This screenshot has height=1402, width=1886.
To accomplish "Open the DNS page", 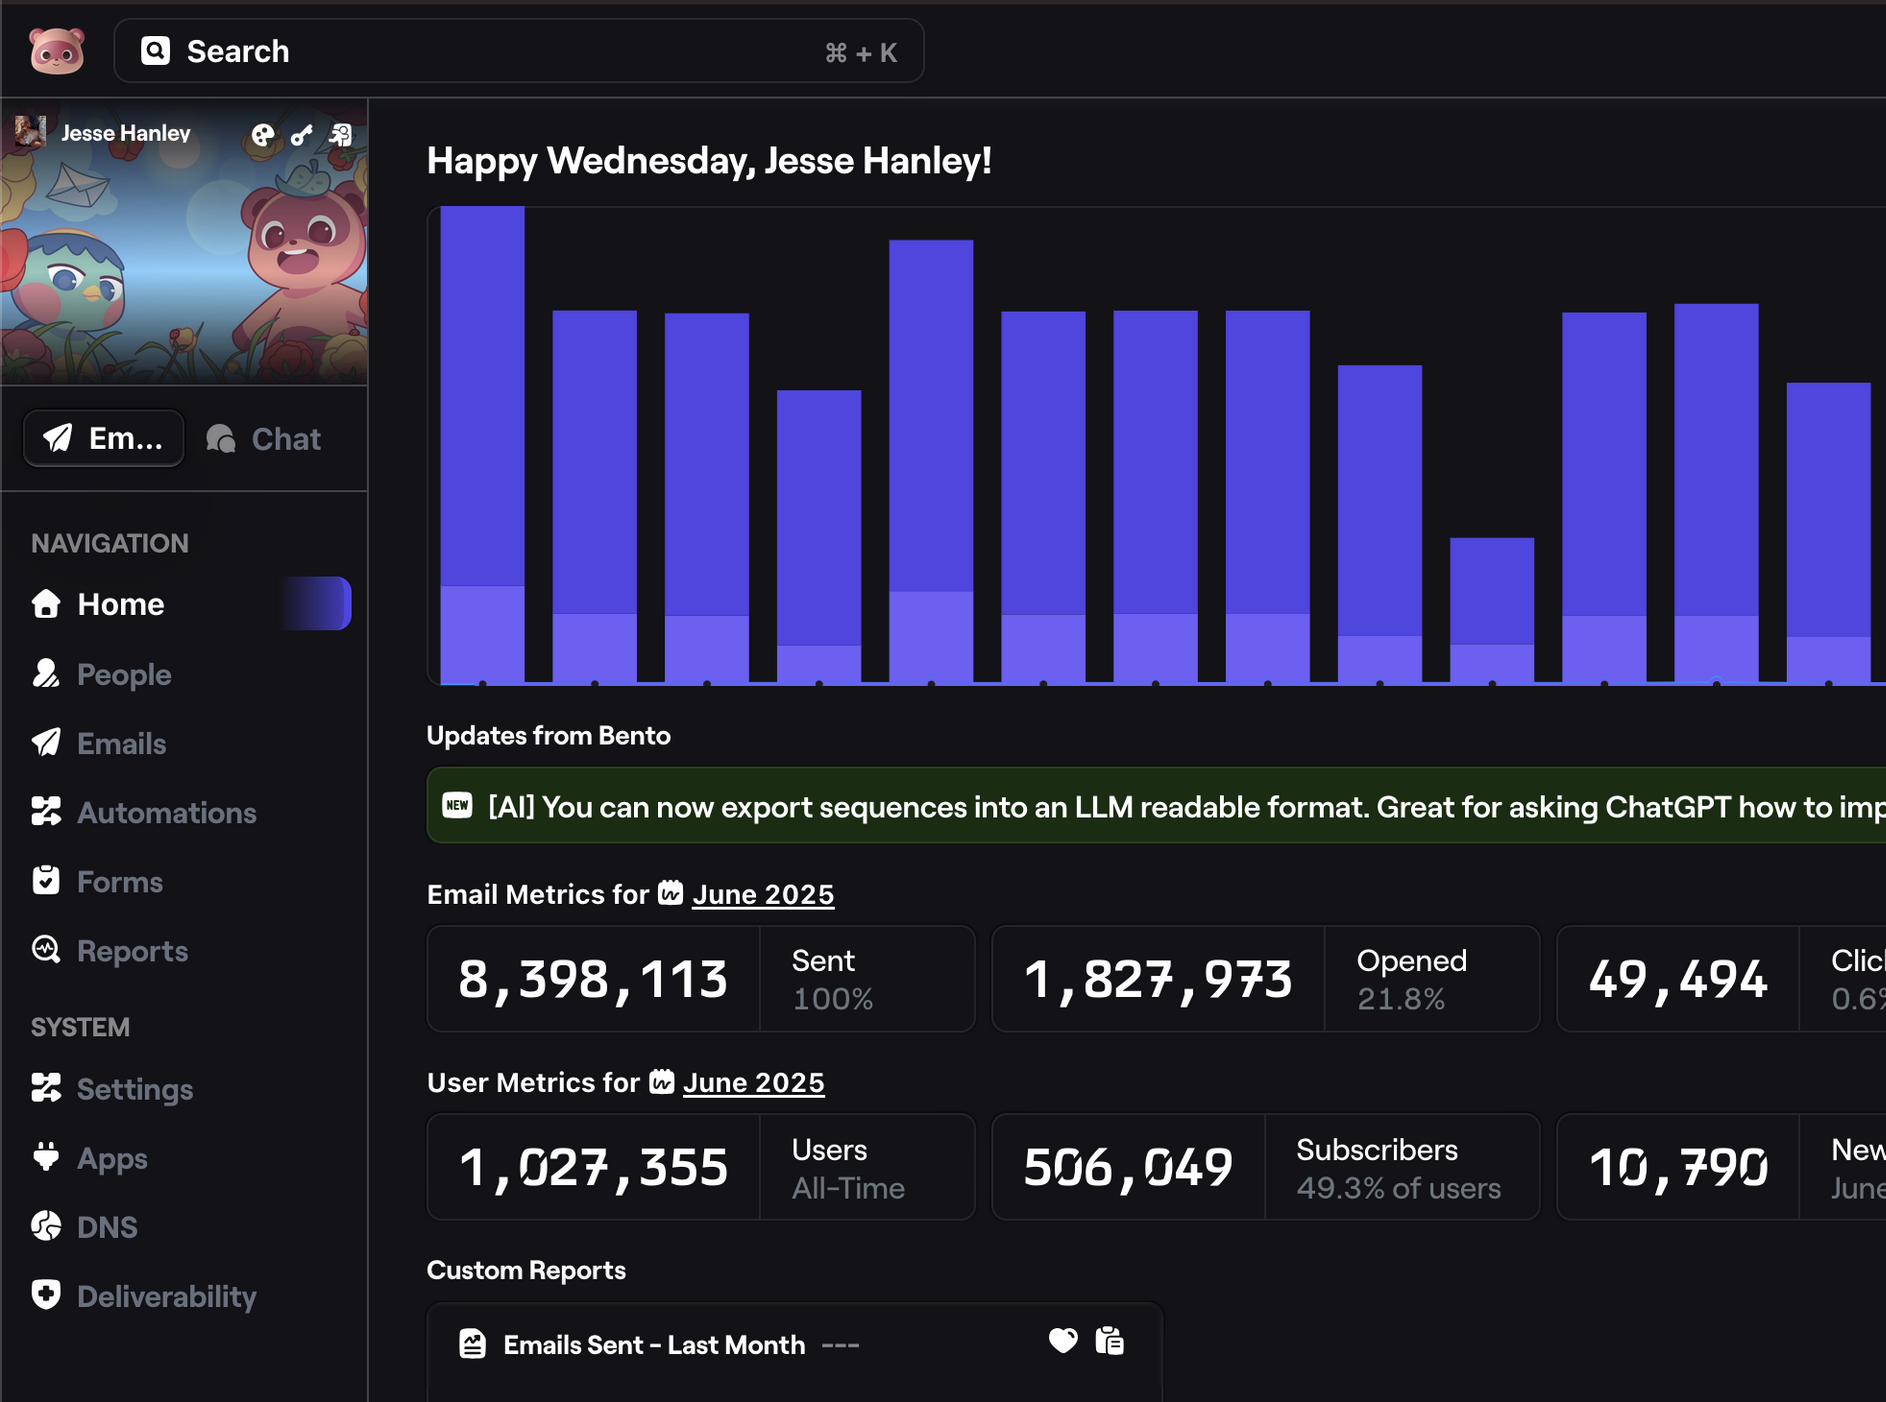I will [85, 1226].
